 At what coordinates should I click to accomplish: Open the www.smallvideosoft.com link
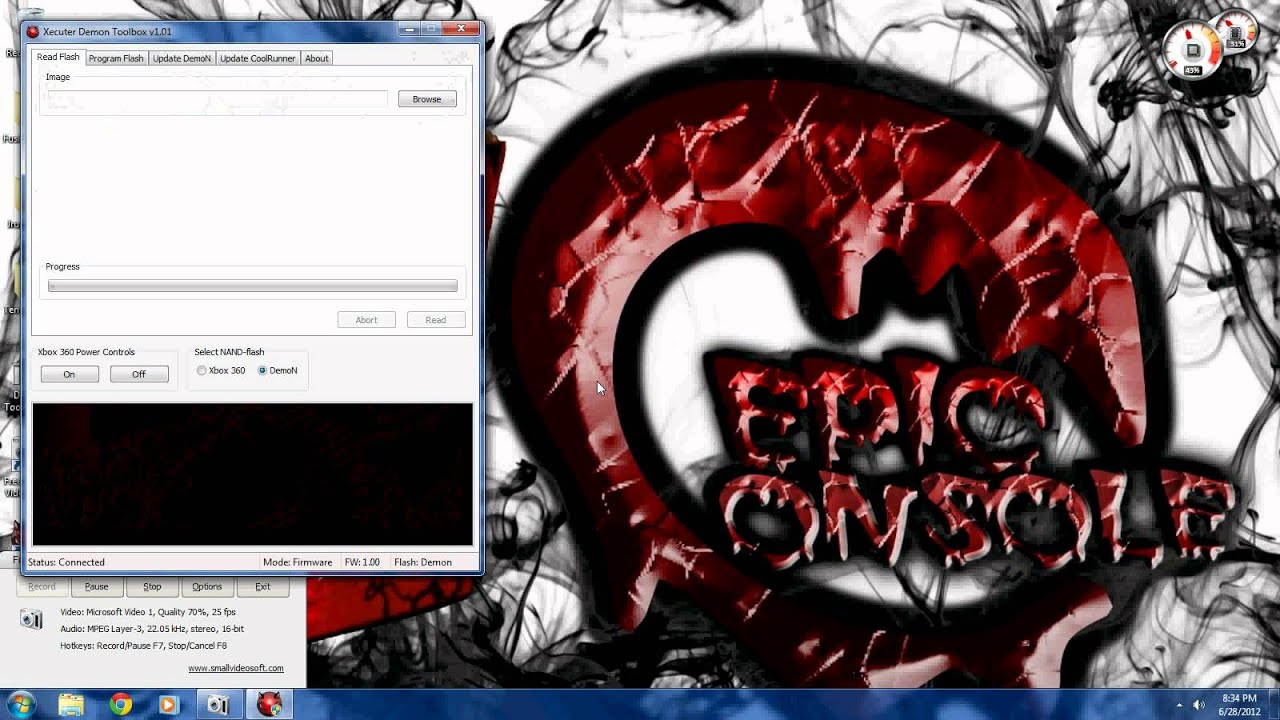(236, 668)
